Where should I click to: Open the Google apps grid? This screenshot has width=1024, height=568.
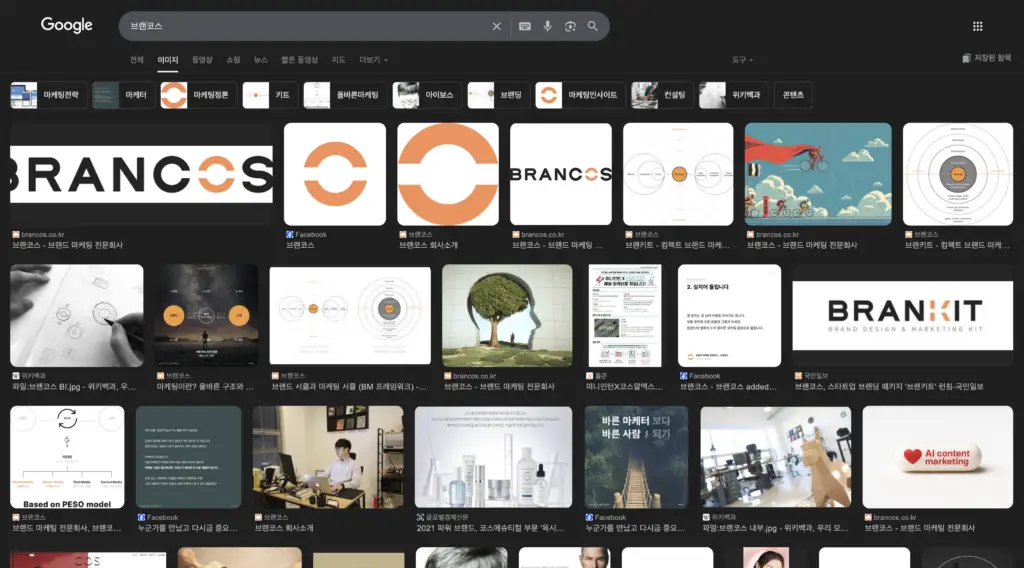pos(978,26)
